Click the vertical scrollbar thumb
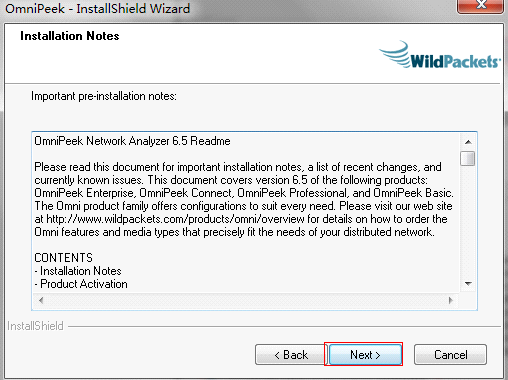 point(468,158)
